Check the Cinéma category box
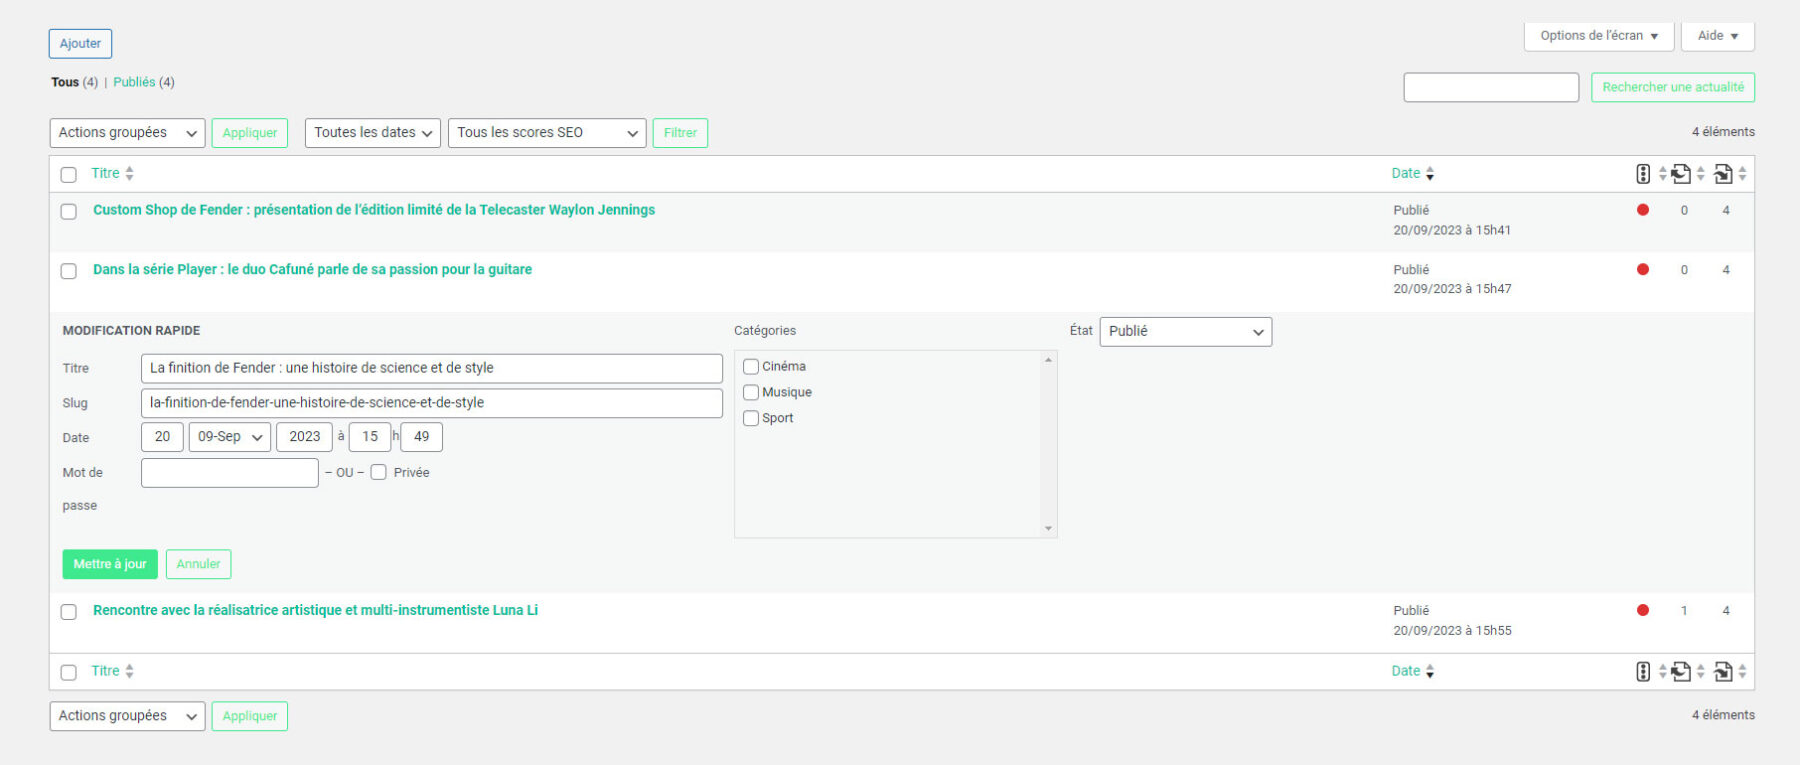Viewport: 1800px width, 765px height. click(x=751, y=367)
